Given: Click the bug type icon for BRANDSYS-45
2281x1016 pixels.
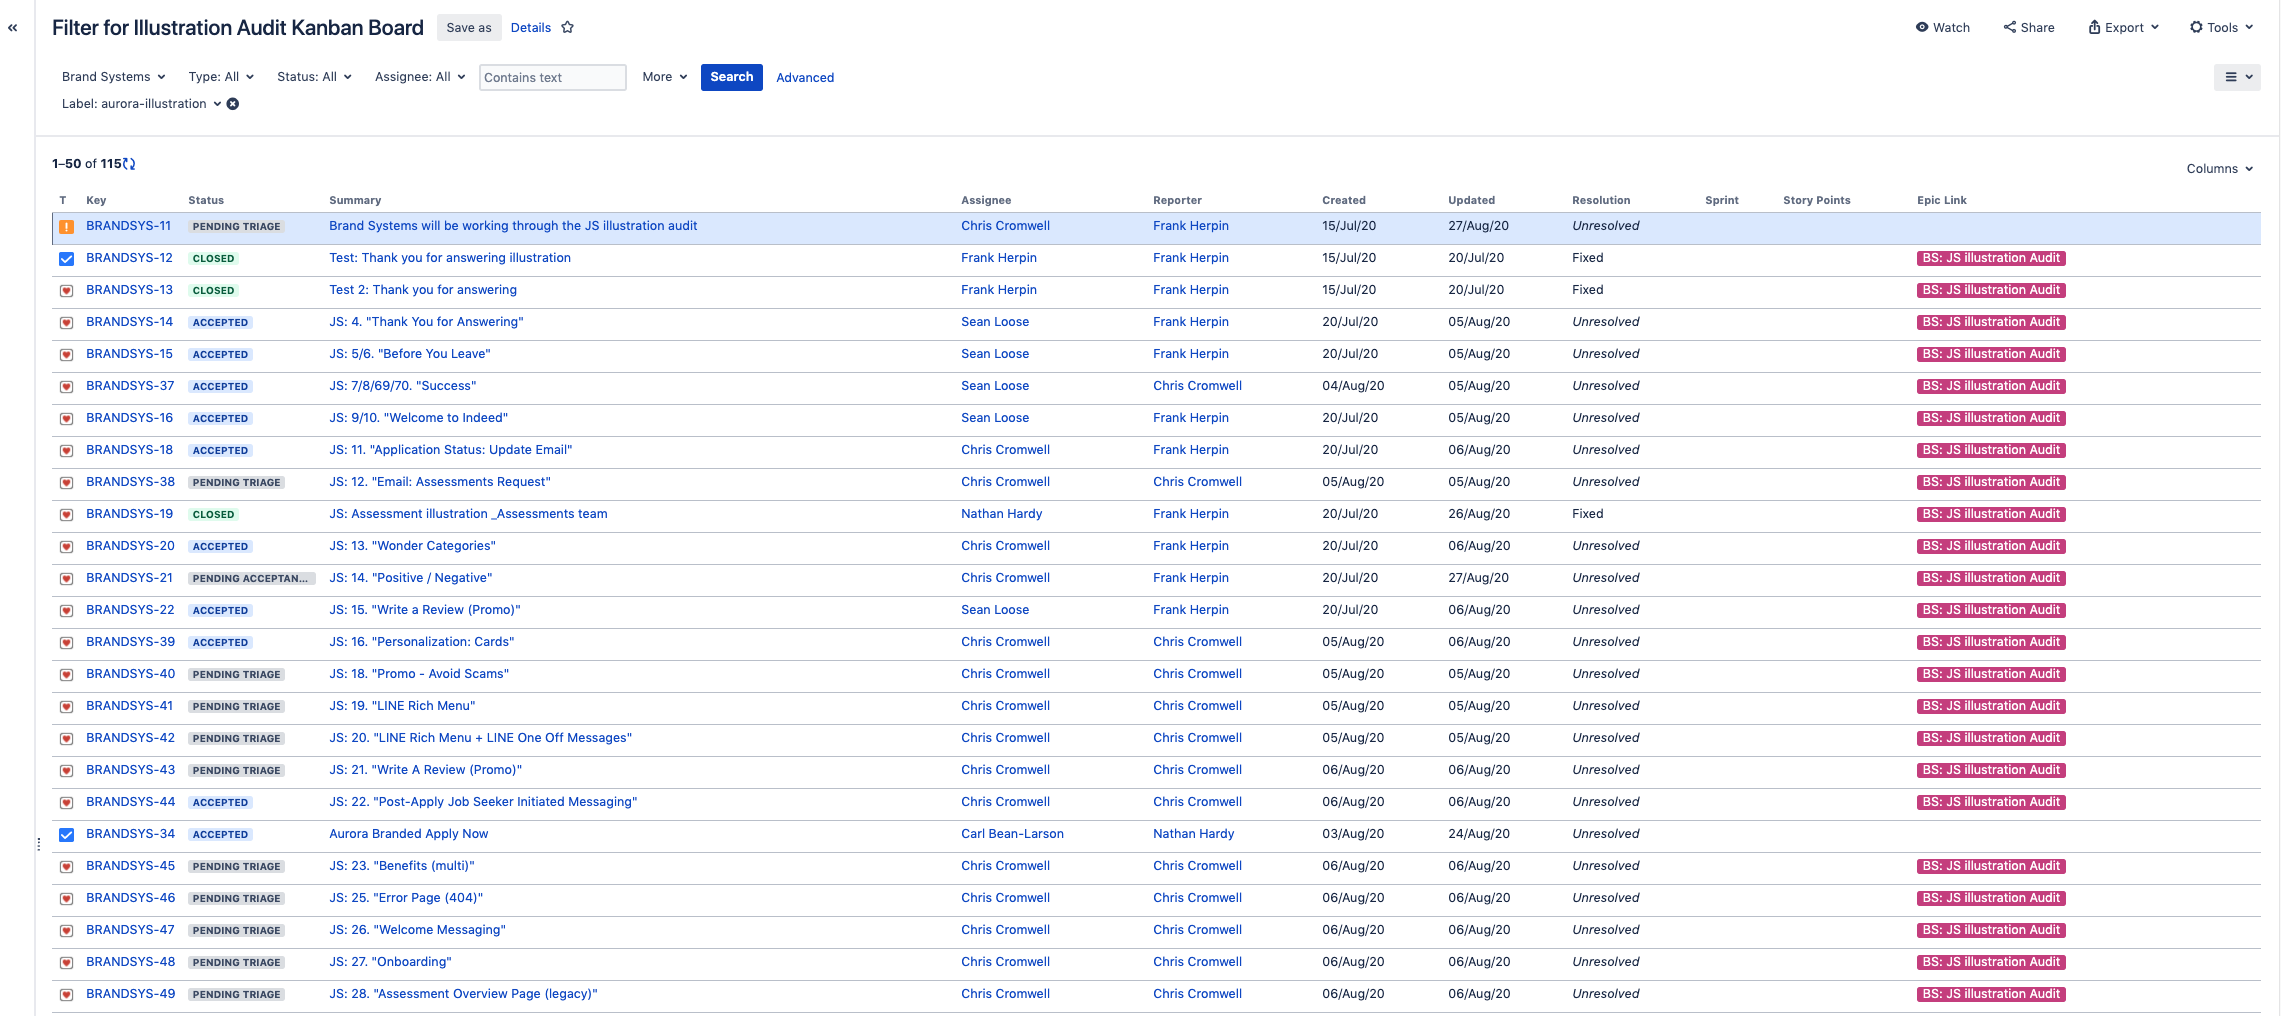Looking at the screenshot, I should pyautogui.click(x=66, y=866).
